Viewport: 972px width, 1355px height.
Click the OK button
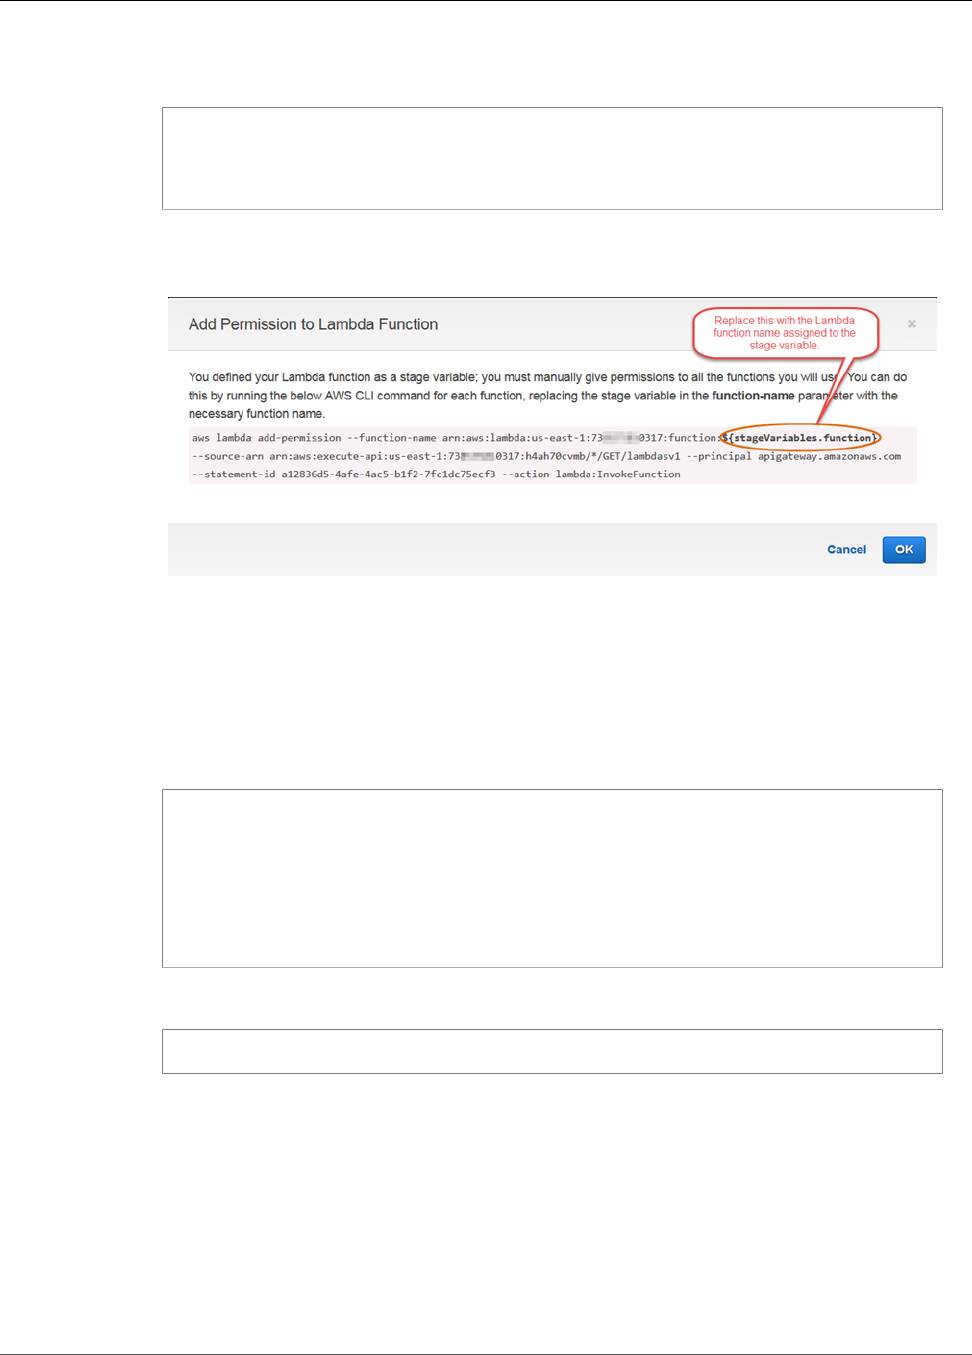pyautogui.click(x=904, y=550)
